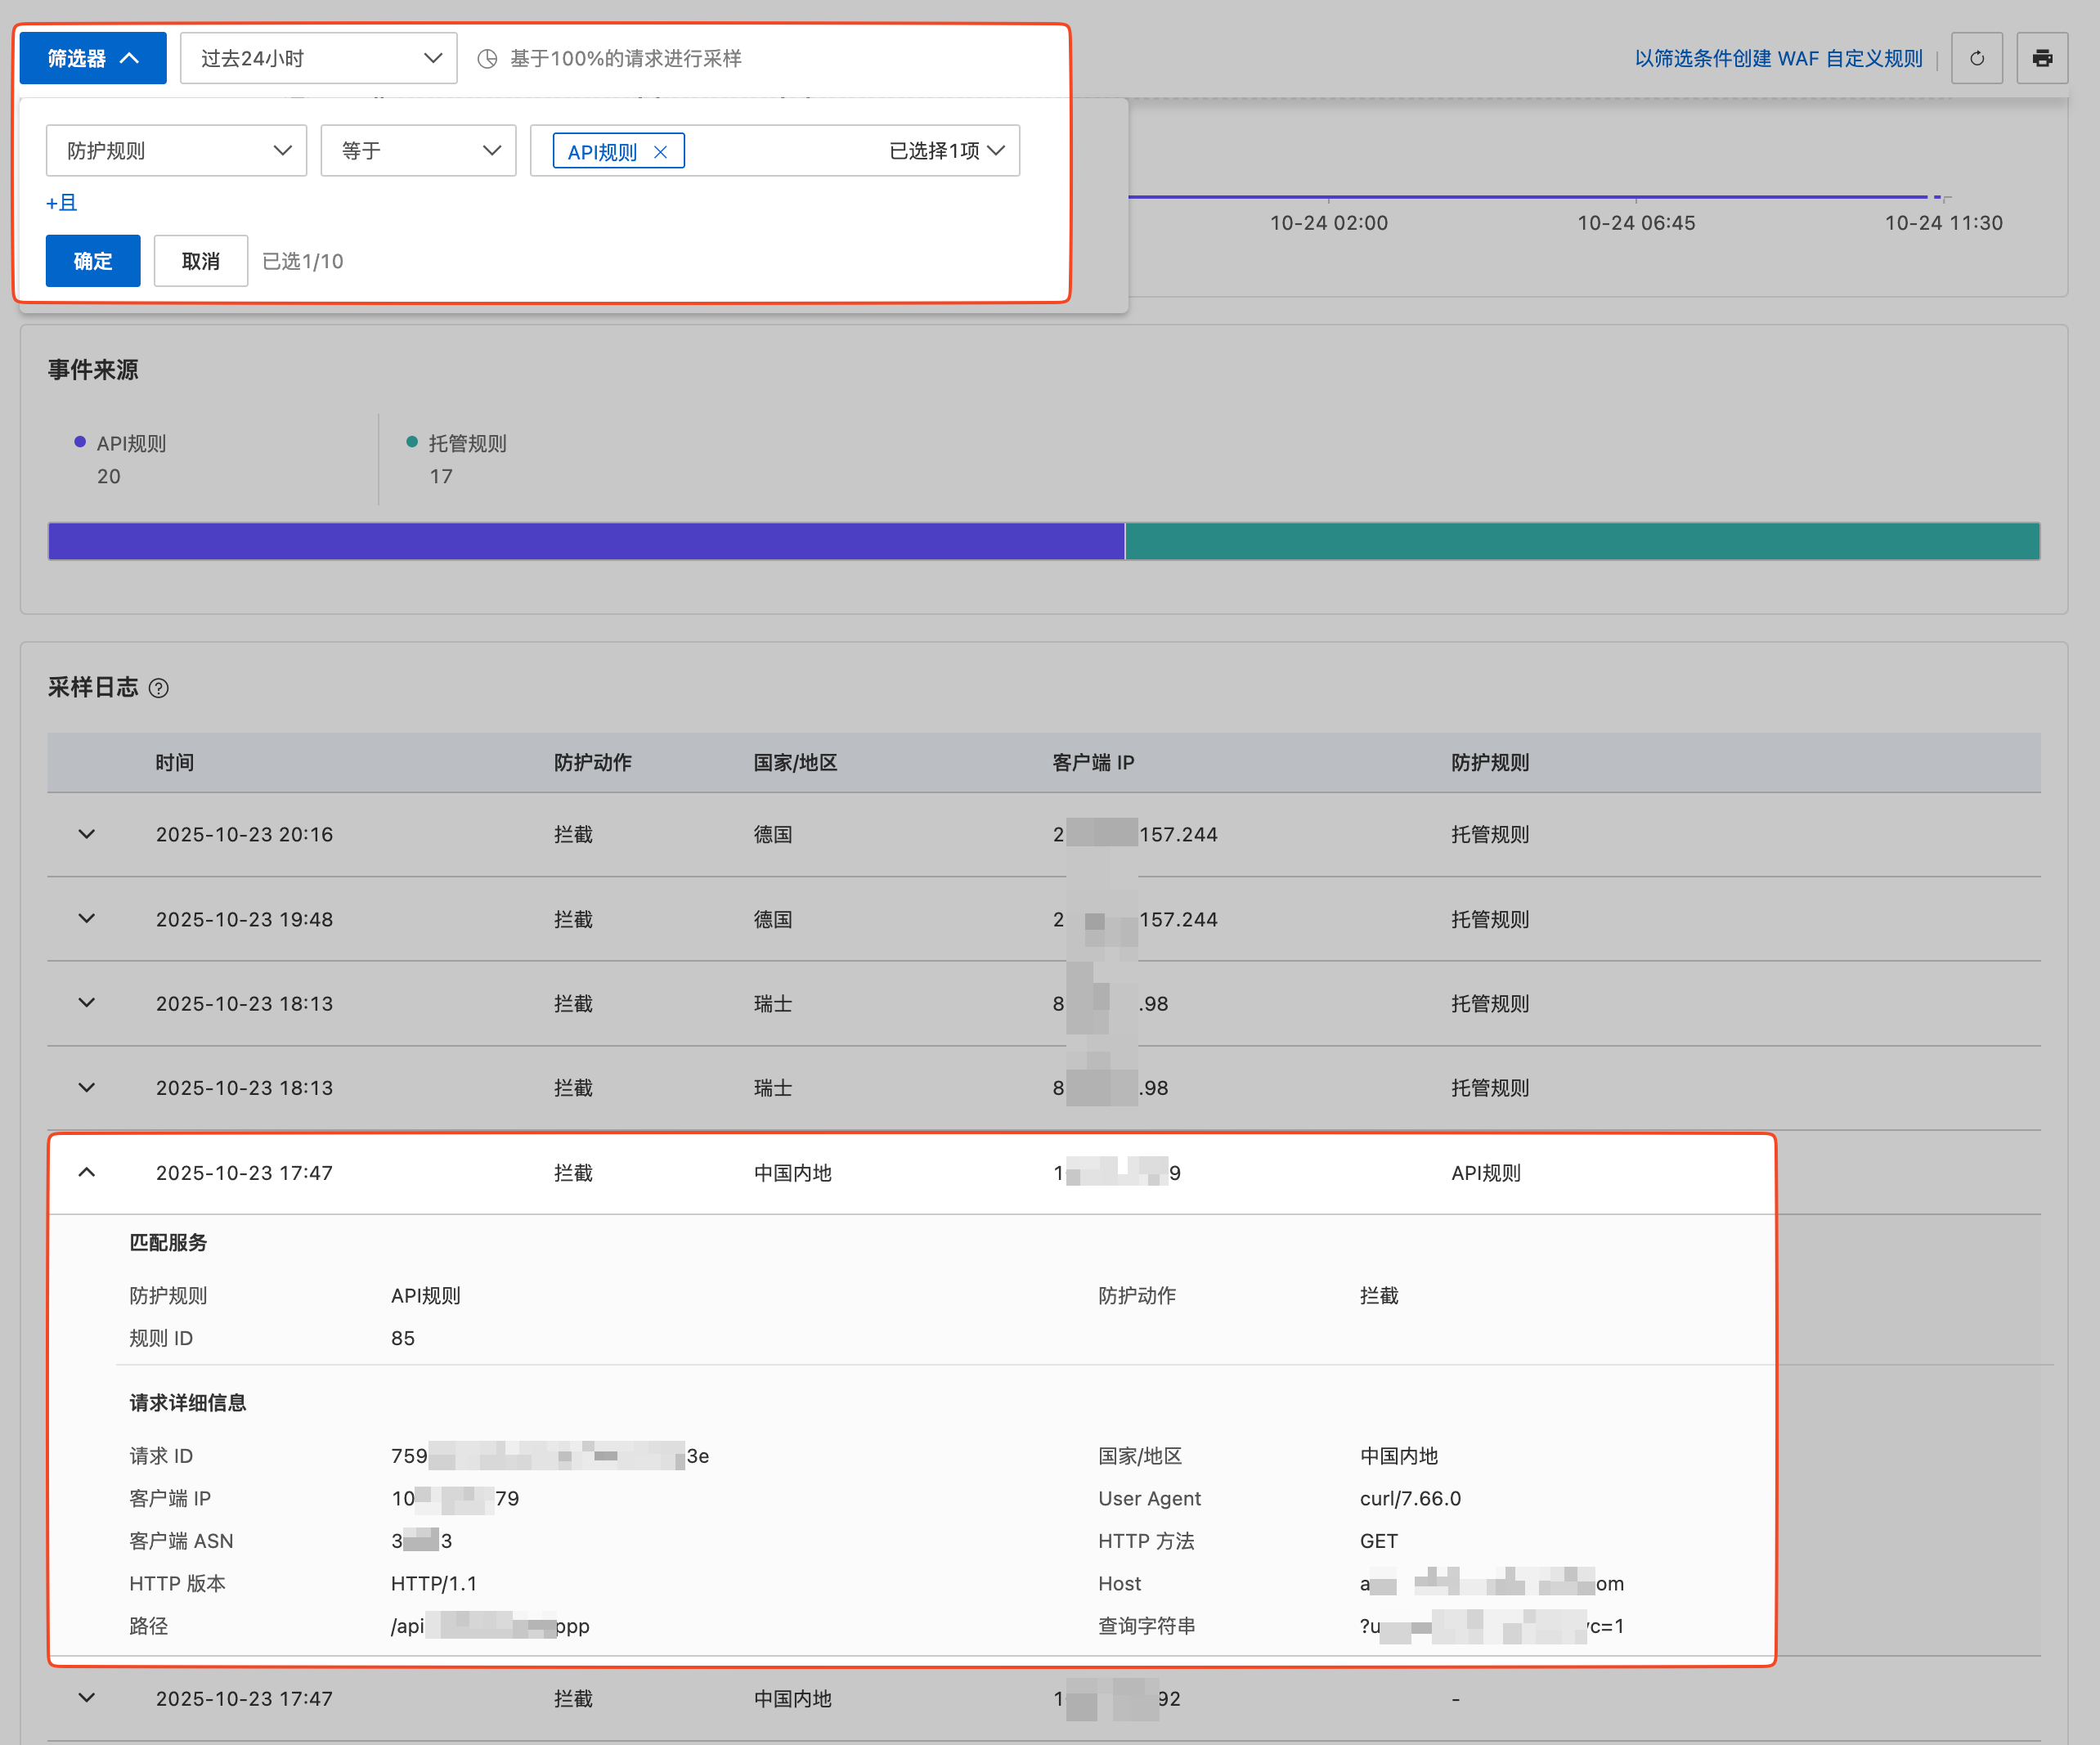This screenshot has height=1745, width=2100.
Task: Toggle the 托管规则 legend item
Action: tap(457, 443)
